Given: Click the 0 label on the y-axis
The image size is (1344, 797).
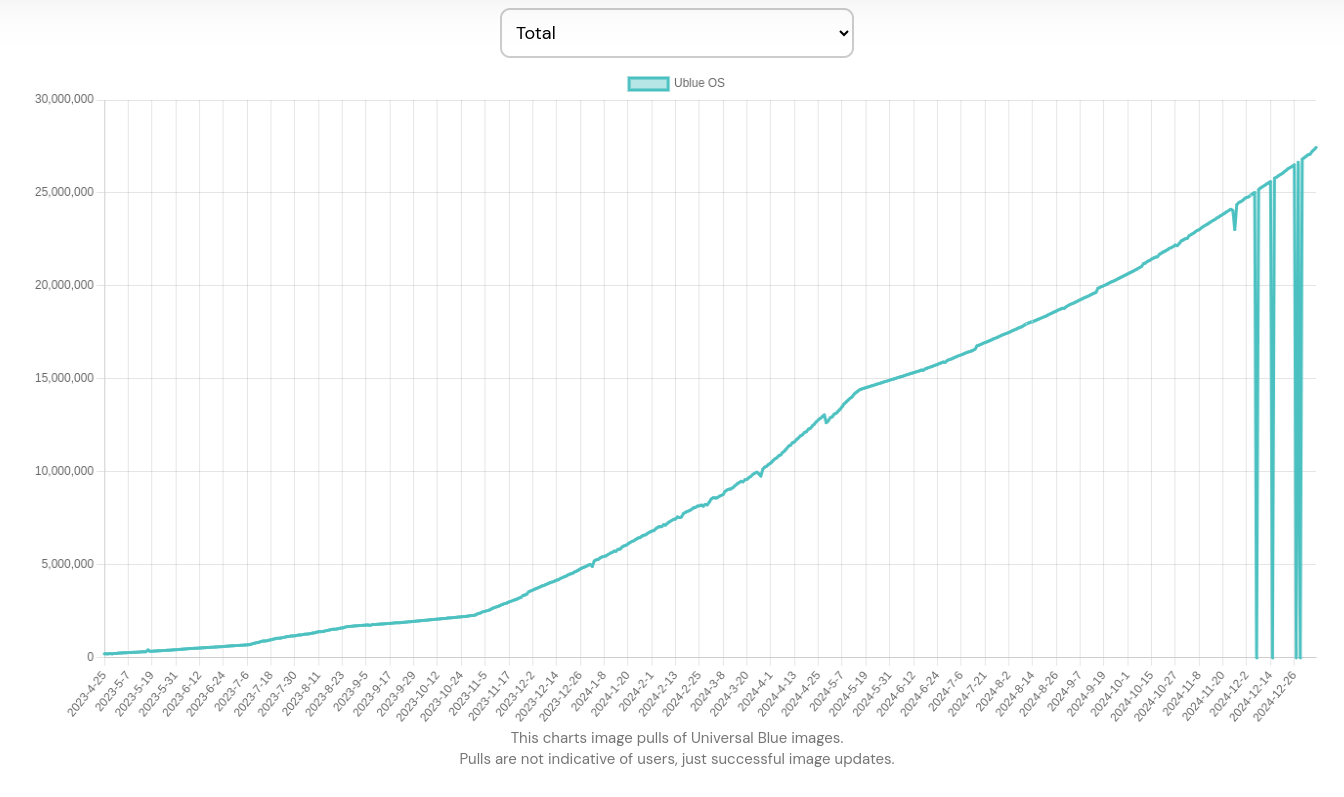Looking at the screenshot, I should 90,657.
